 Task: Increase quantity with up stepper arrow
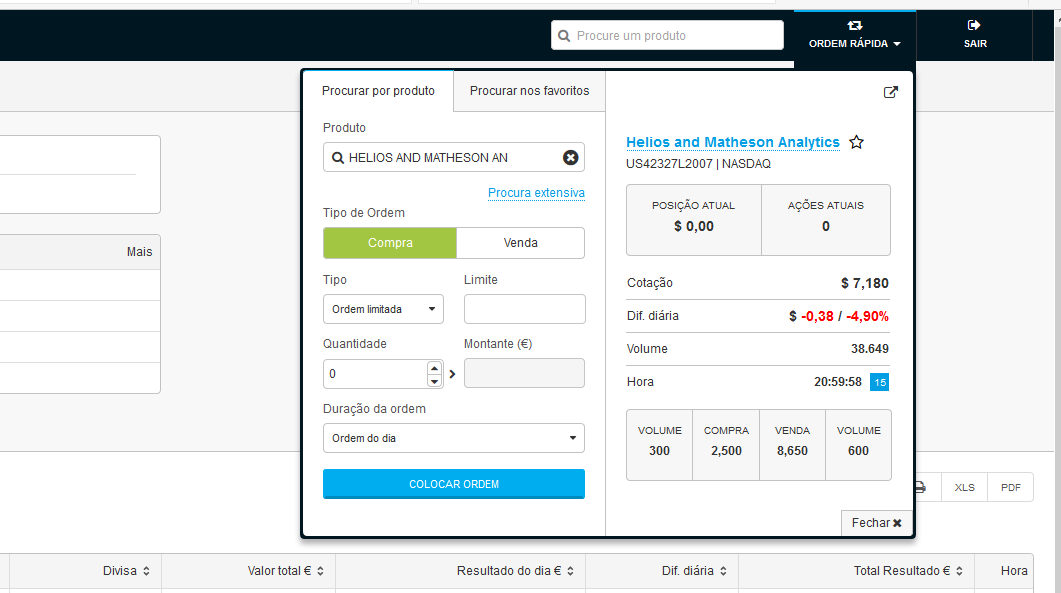click(434, 368)
